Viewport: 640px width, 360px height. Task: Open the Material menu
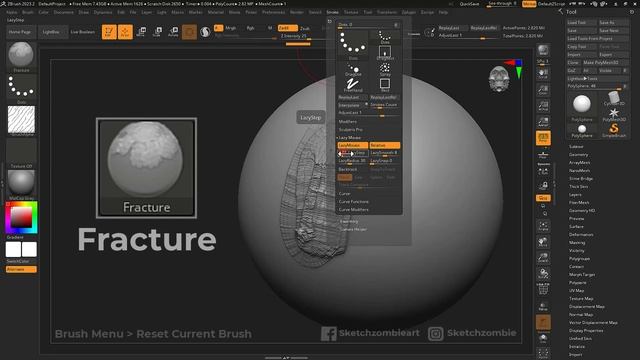216,12
